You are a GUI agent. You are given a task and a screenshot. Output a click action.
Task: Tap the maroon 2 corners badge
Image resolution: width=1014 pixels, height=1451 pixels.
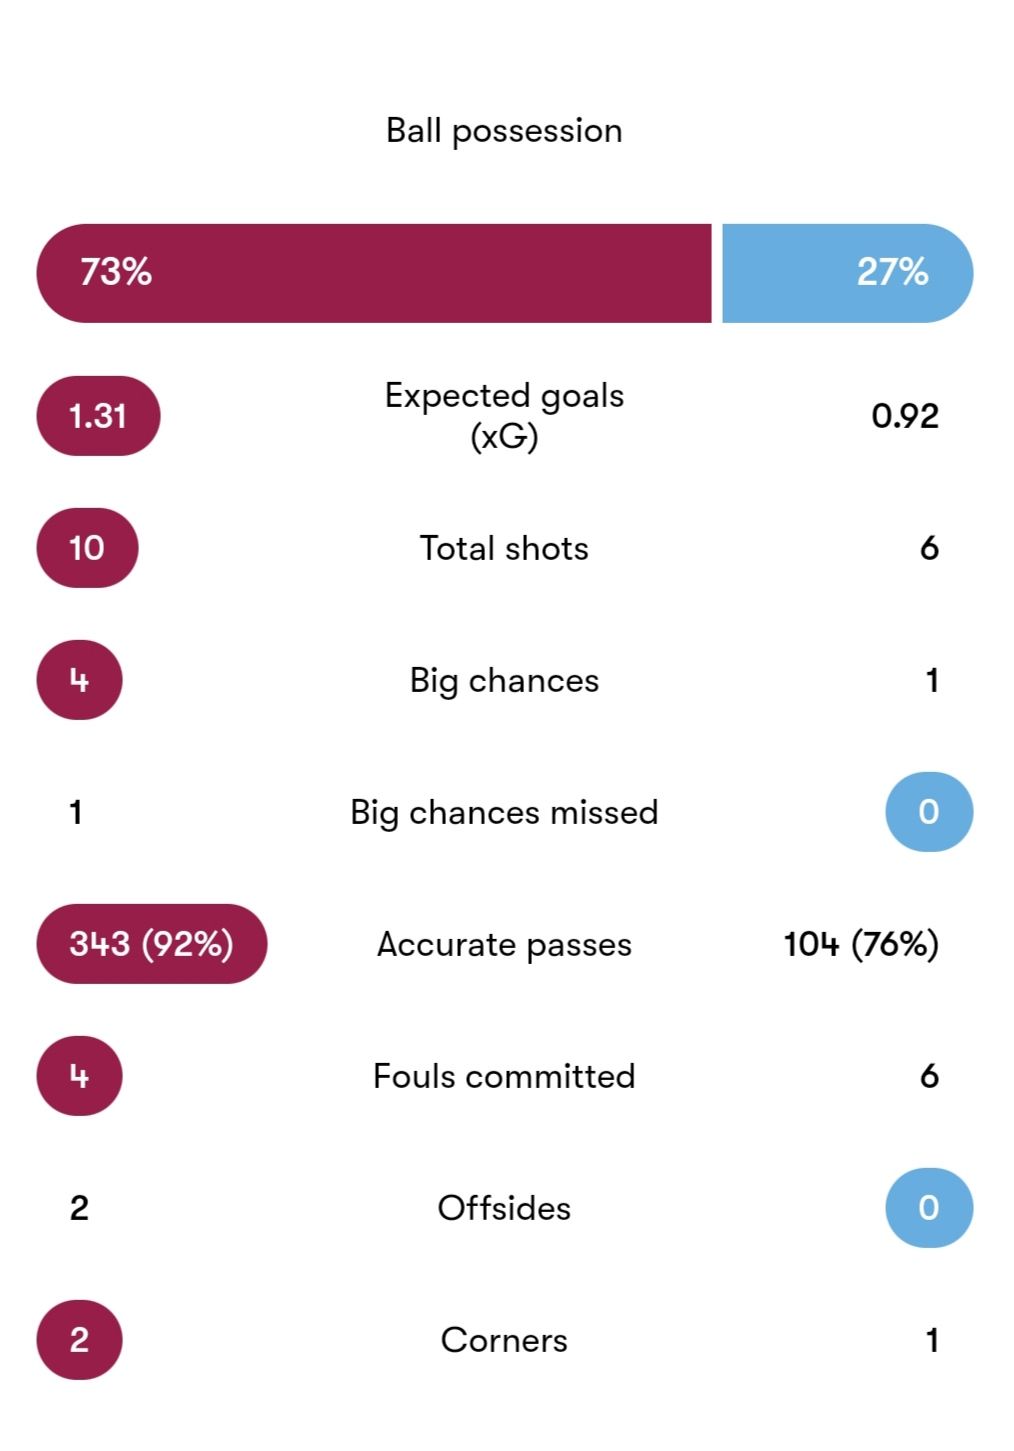click(79, 1340)
